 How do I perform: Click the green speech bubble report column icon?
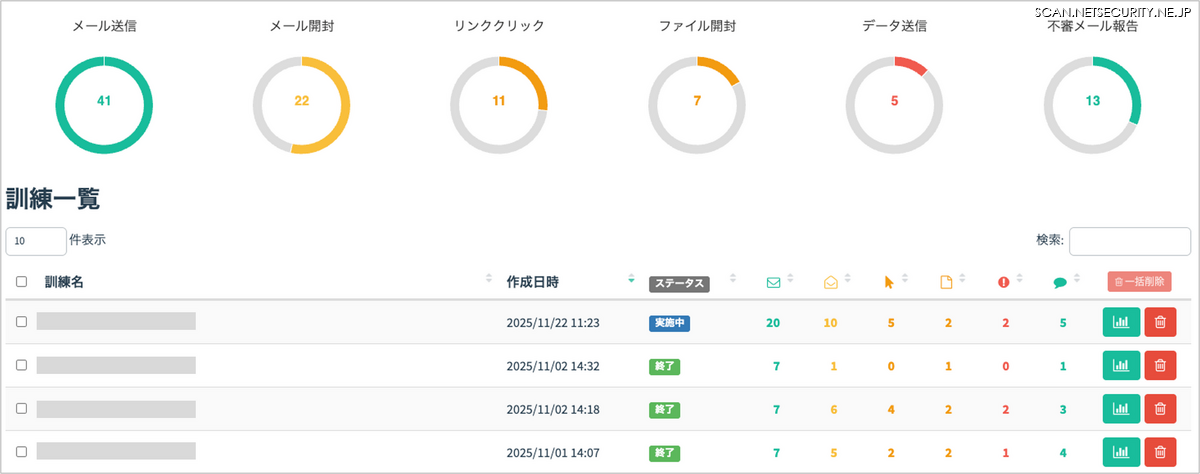[1060, 282]
